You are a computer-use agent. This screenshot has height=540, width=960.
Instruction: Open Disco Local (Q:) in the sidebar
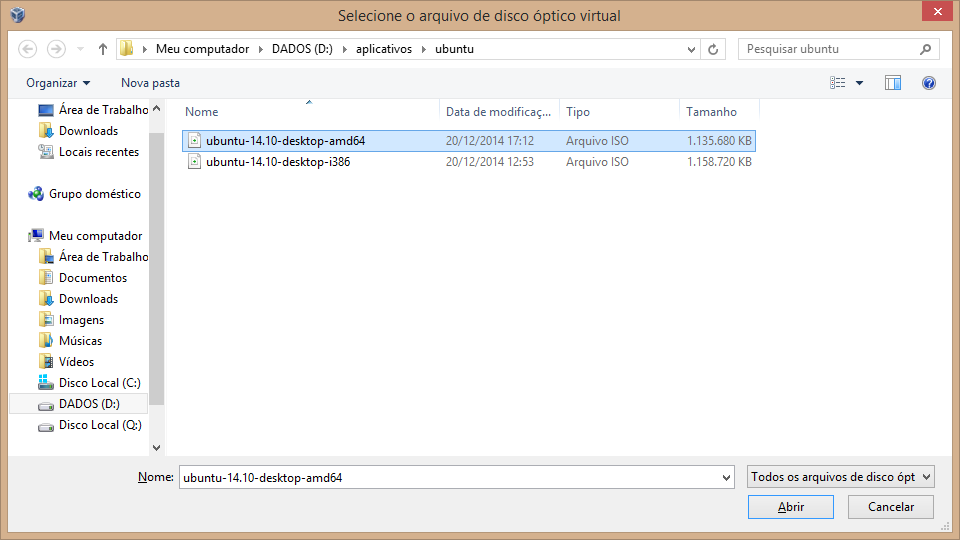point(100,425)
